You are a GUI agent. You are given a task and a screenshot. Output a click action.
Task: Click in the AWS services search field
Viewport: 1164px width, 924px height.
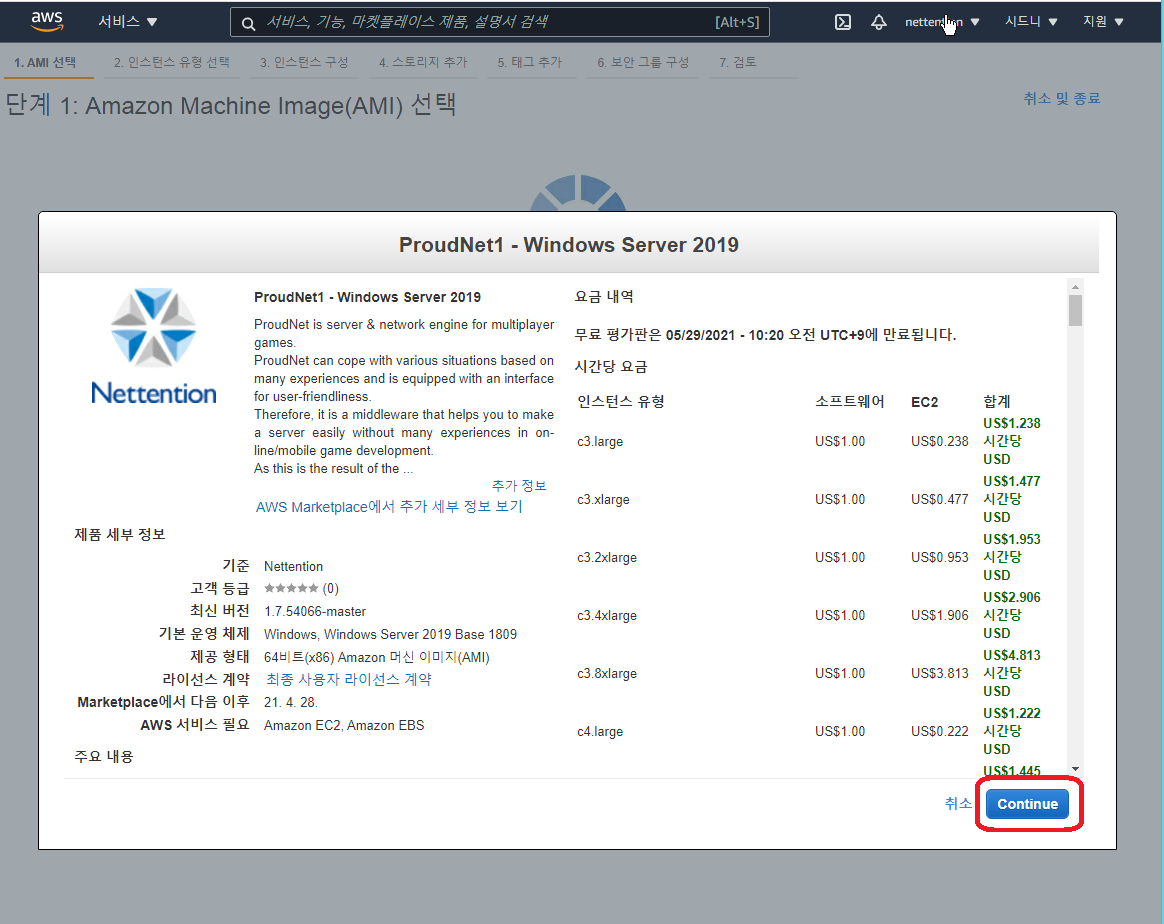click(x=480, y=22)
